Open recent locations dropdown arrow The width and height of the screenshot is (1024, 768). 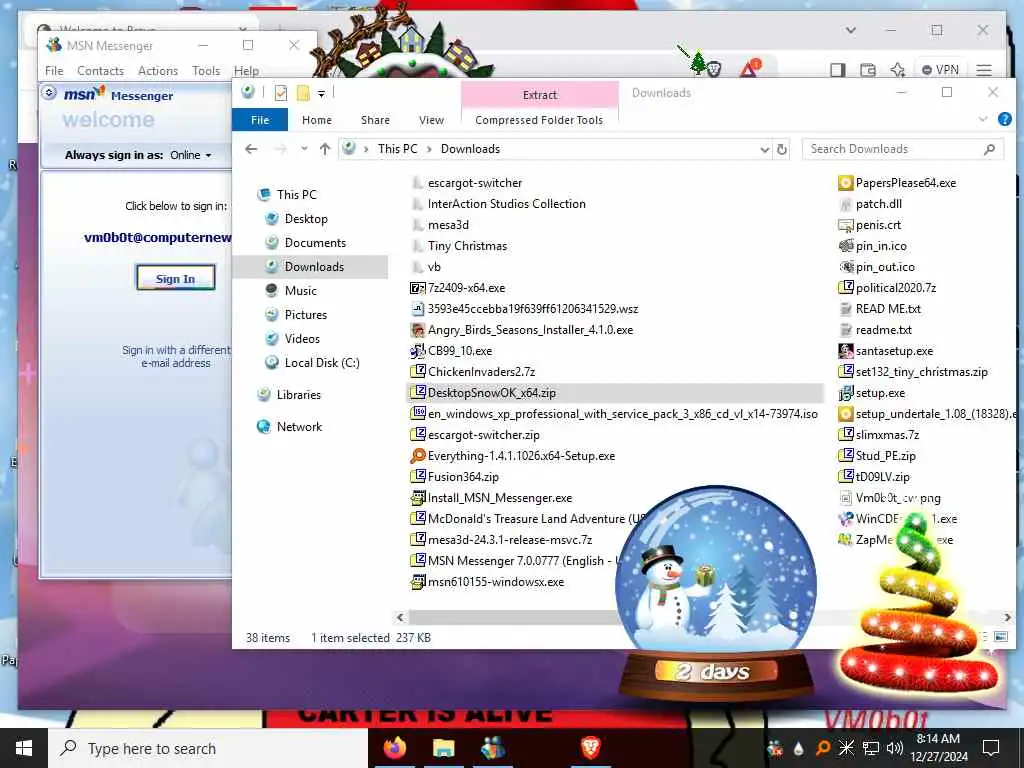304,149
